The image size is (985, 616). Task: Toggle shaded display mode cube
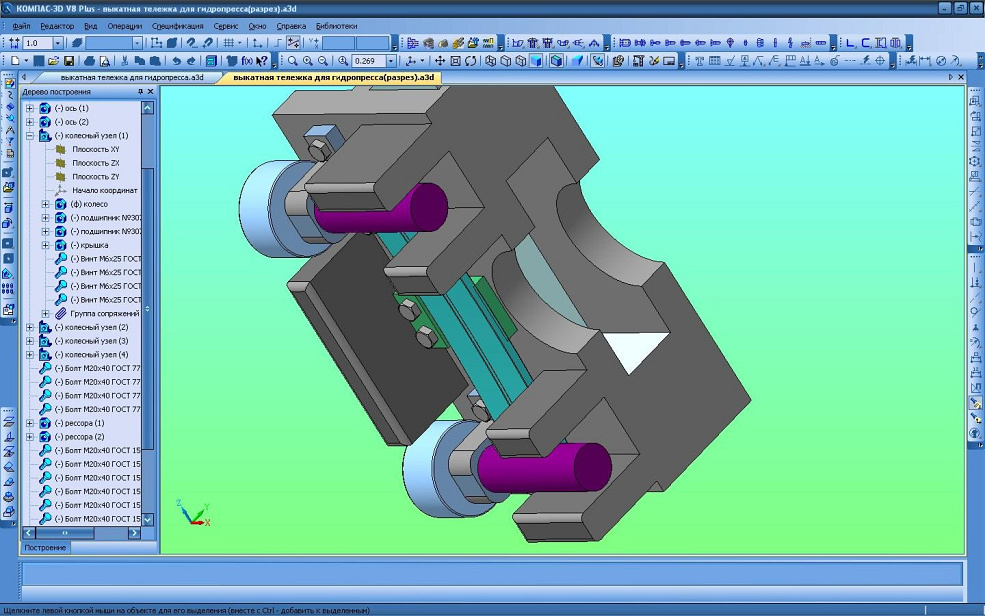point(537,61)
